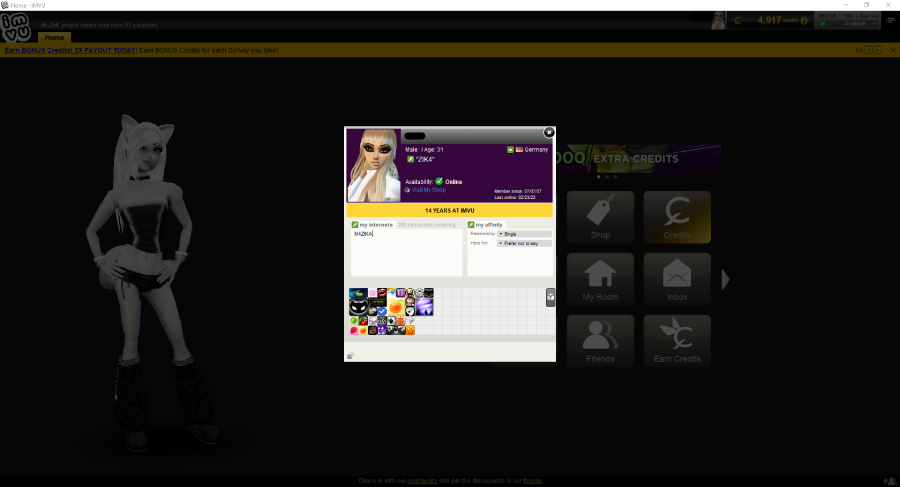The width and height of the screenshot is (900, 487).
Task: Edit my affinity pencil icon
Action: click(x=471, y=225)
